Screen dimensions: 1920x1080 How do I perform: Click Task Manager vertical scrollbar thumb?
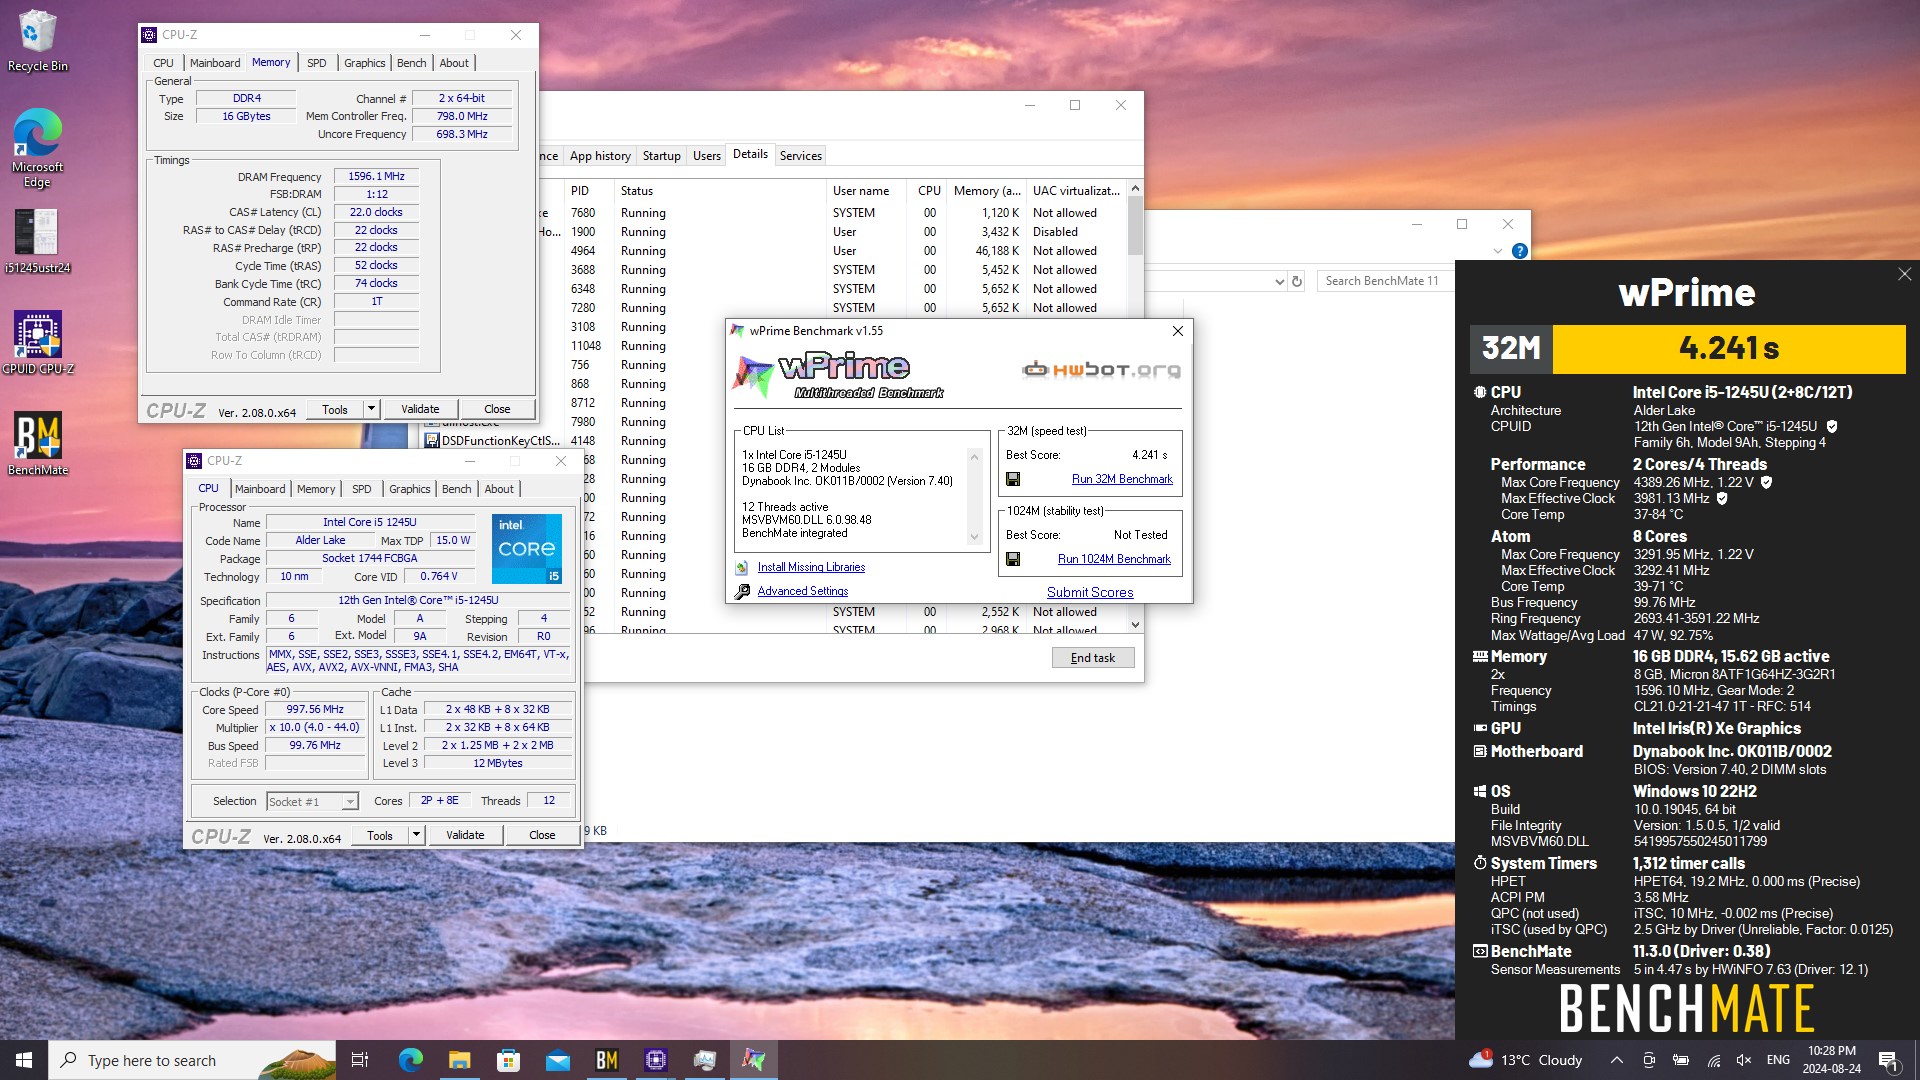coord(1135,225)
